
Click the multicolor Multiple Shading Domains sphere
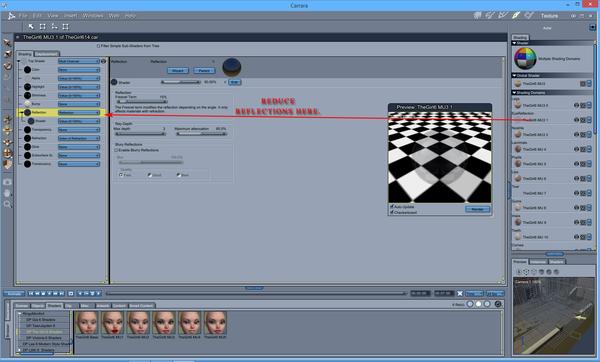coord(525,59)
